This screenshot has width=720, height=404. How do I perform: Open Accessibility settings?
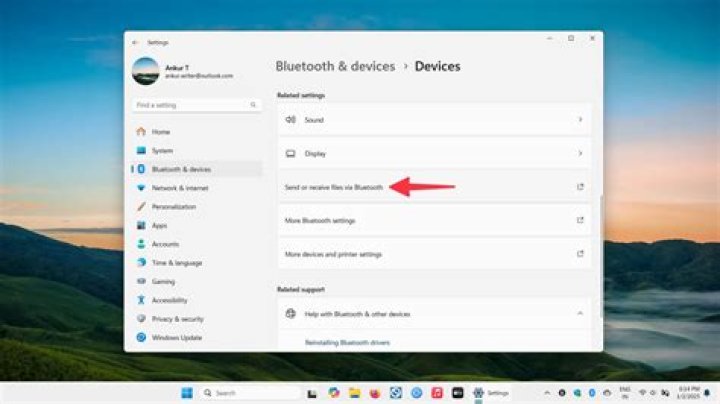click(197, 300)
